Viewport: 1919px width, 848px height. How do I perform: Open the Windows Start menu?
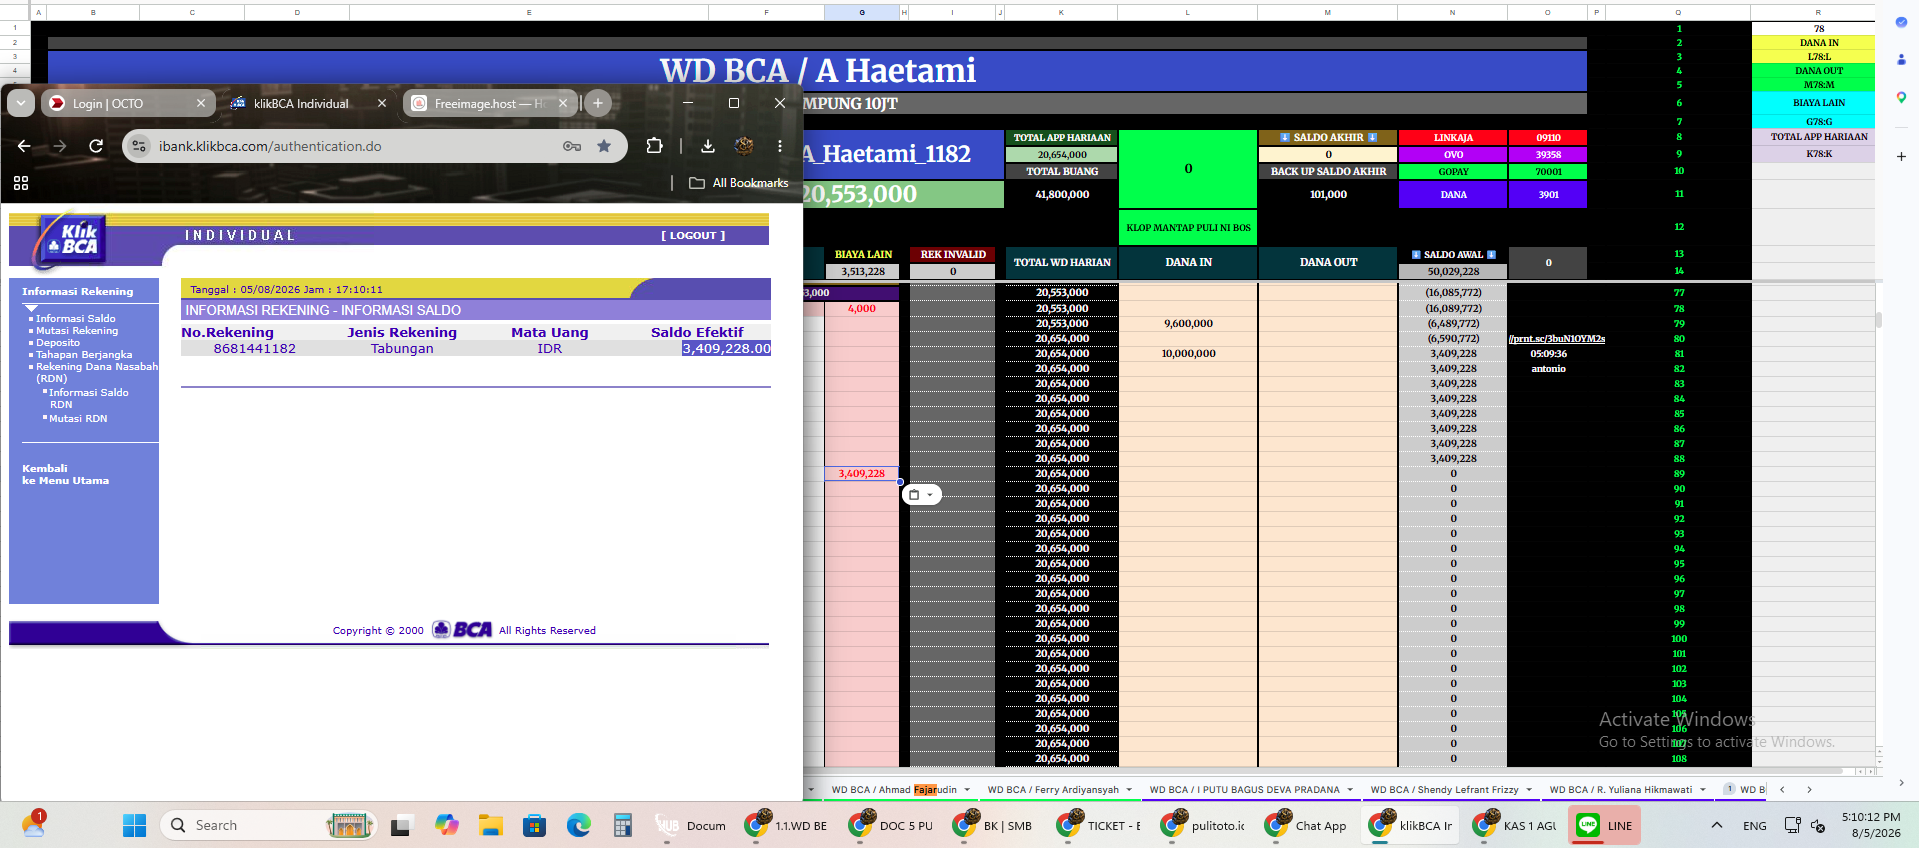[x=134, y=825]
